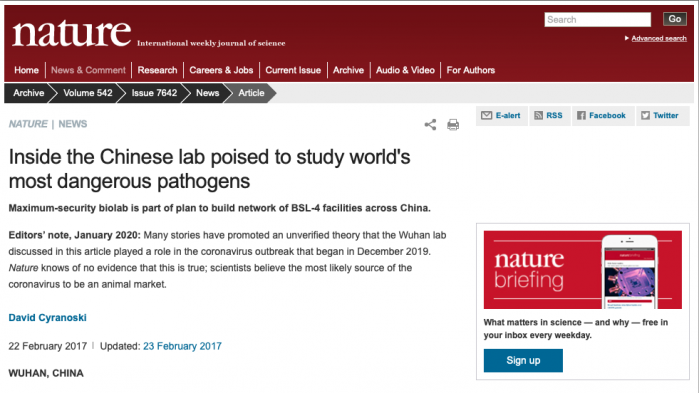Click inside the Search text field
Viewport: 699px width, 393px height.
click(597, 20)
